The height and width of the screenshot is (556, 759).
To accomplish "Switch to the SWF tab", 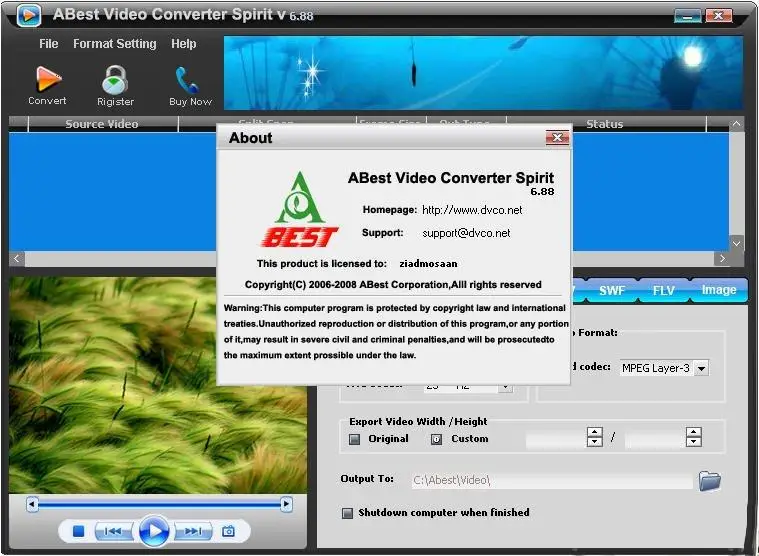I will click(612, 290).
